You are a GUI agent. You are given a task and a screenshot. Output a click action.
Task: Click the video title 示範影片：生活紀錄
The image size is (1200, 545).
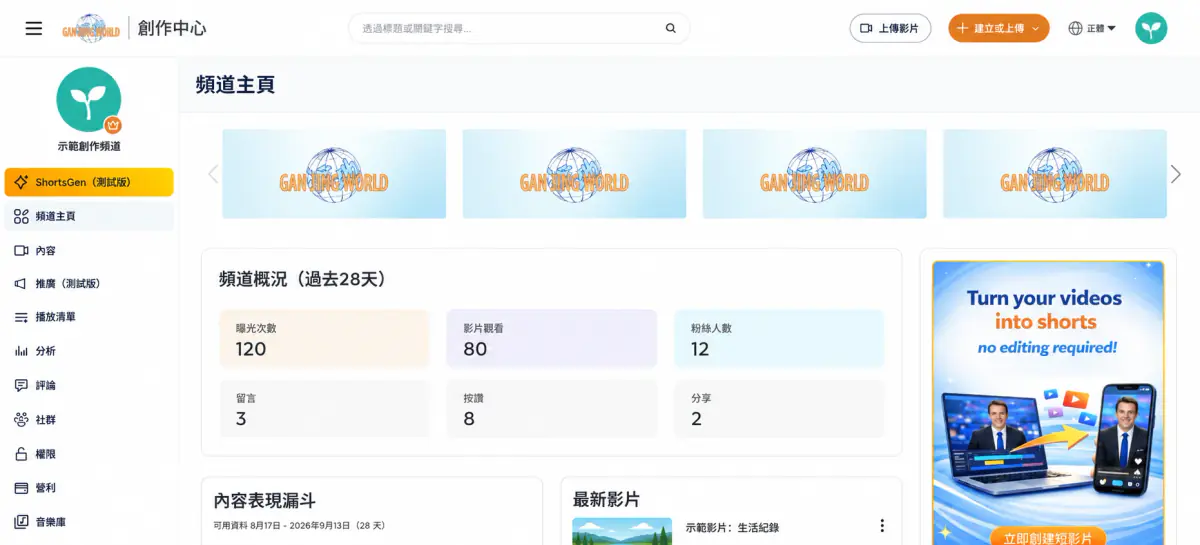click(x=732, y=528)
